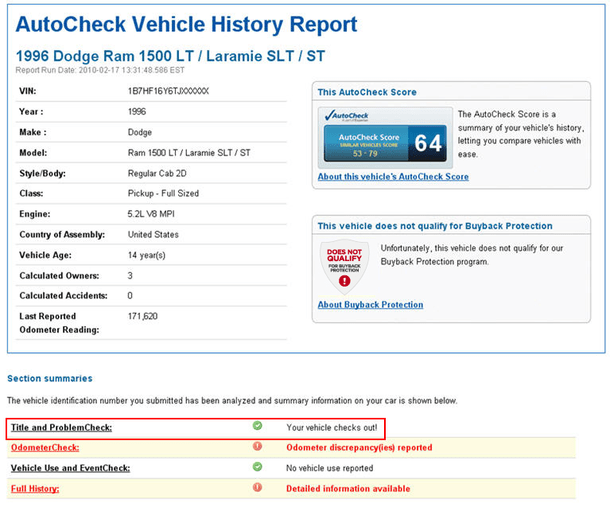Open Title and ProblemCheck section link
Viewport: 610px width, 507px height.
point(61,428)
